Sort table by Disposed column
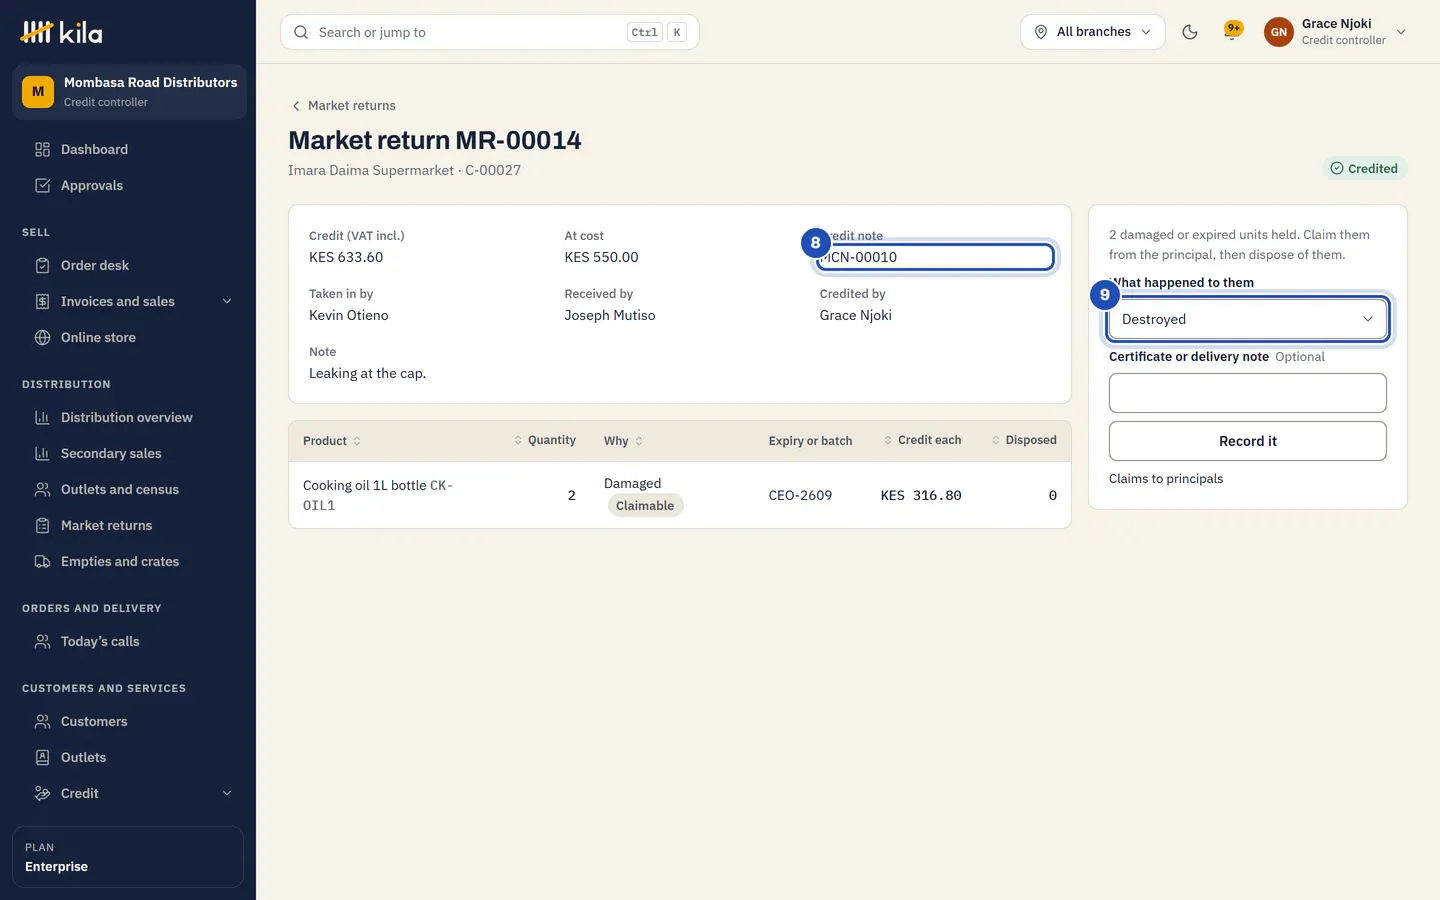This screenshot has height=900, width=1440. tap(1024, 441)
